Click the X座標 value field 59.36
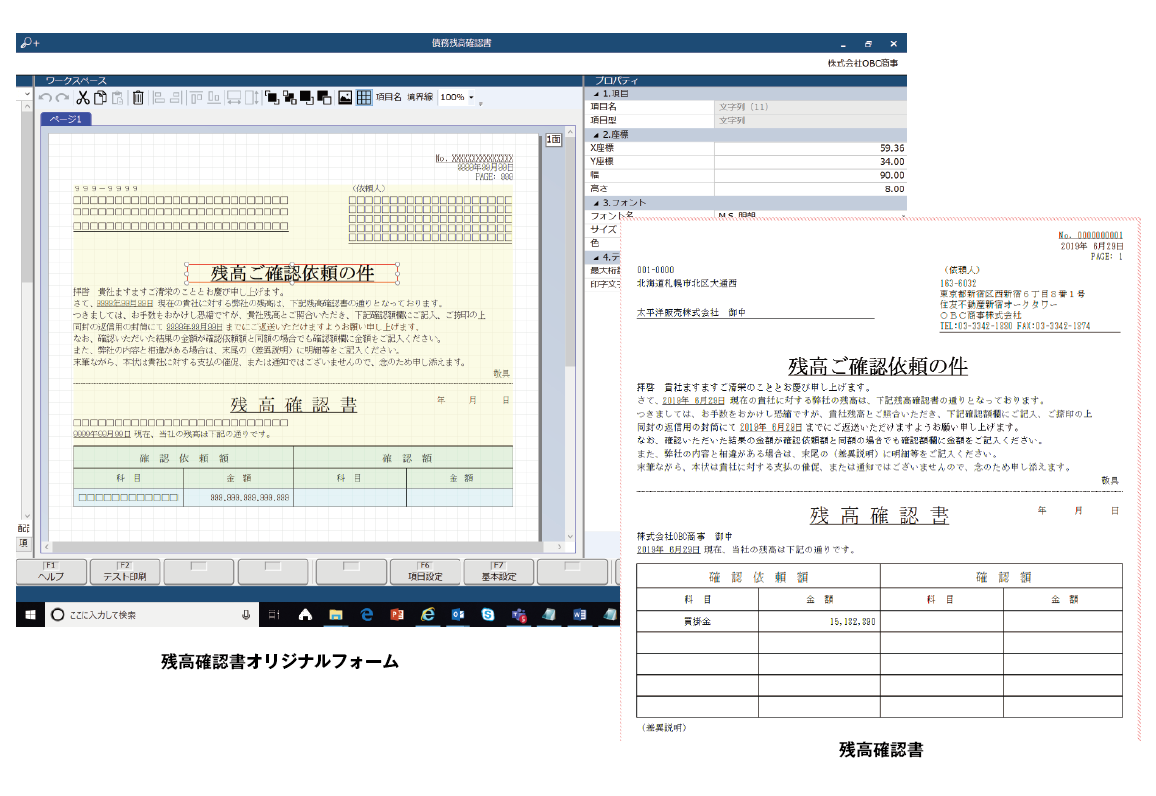 810,148
